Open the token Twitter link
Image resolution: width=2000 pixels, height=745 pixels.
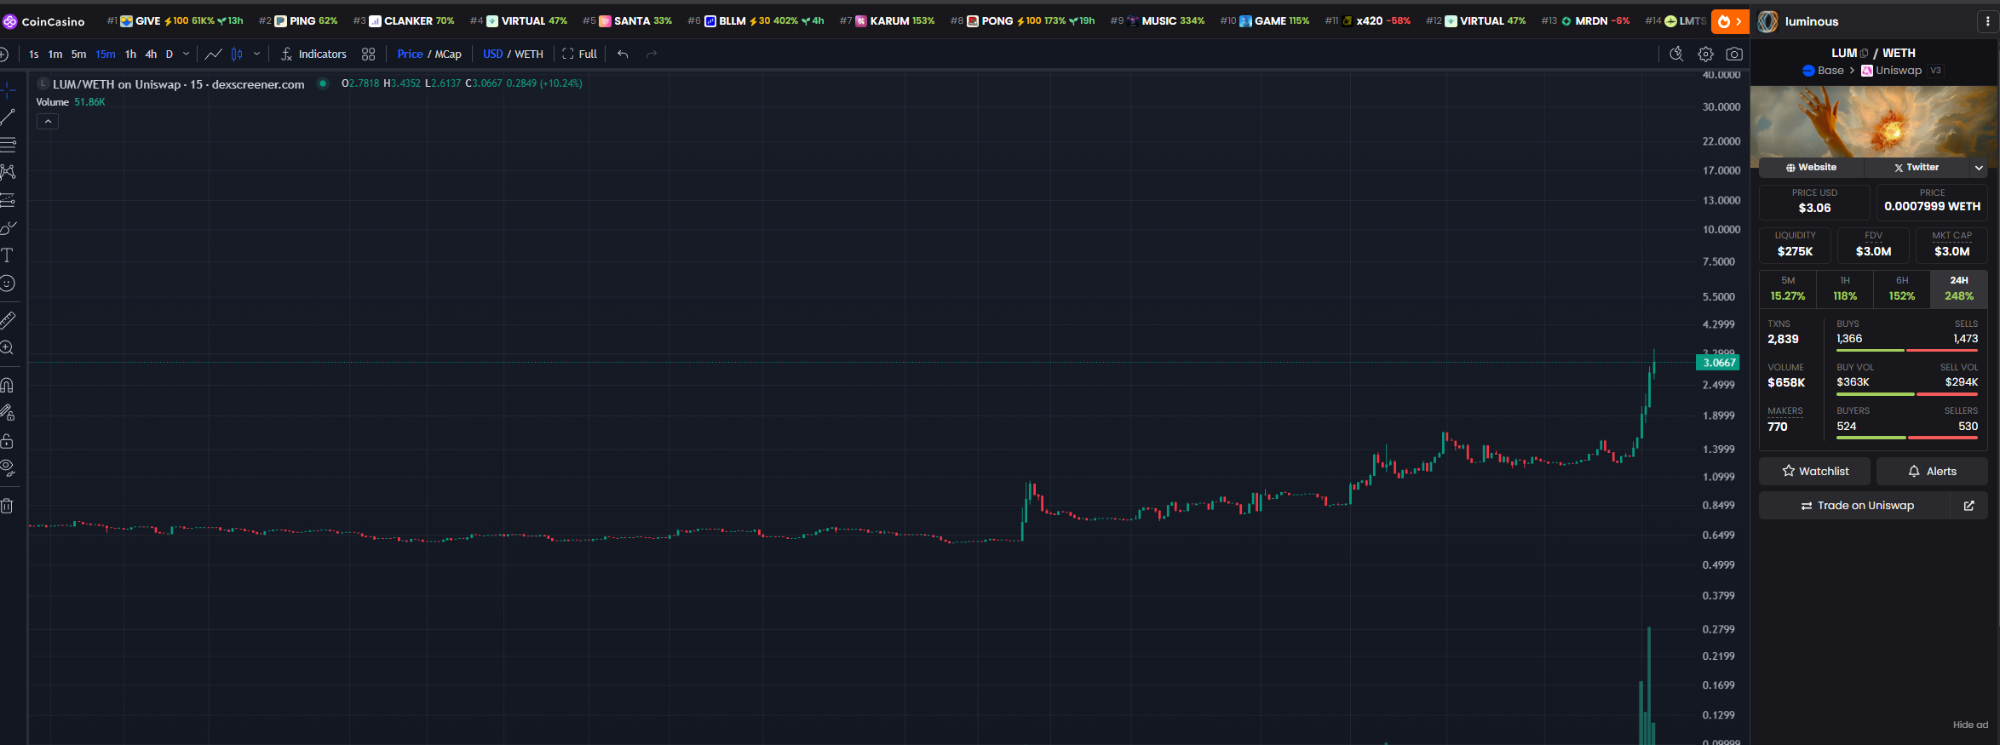pos(1917,168)
